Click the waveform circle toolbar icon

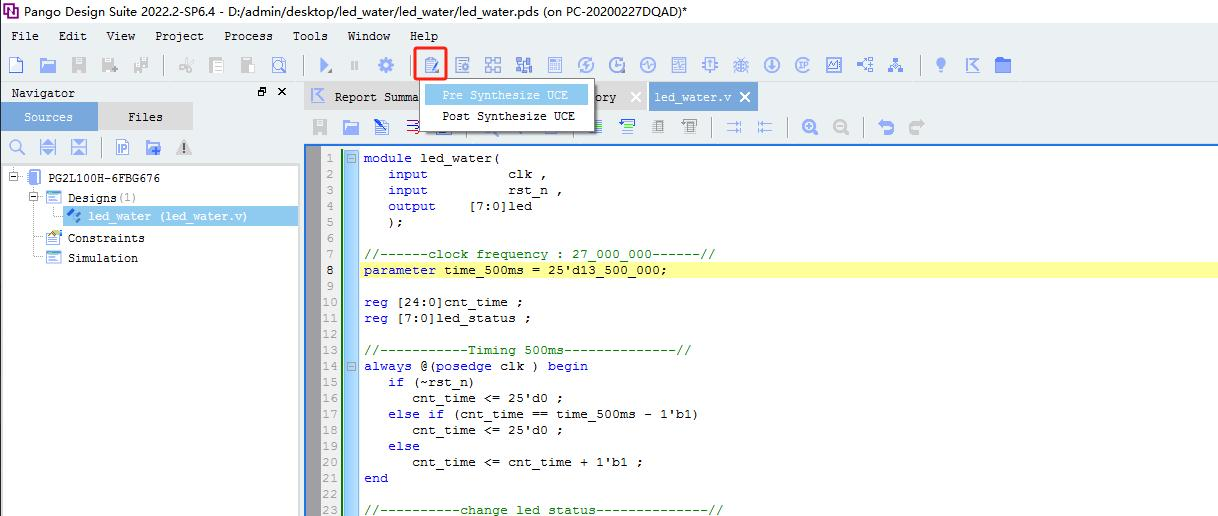click(x=647, y=65)
